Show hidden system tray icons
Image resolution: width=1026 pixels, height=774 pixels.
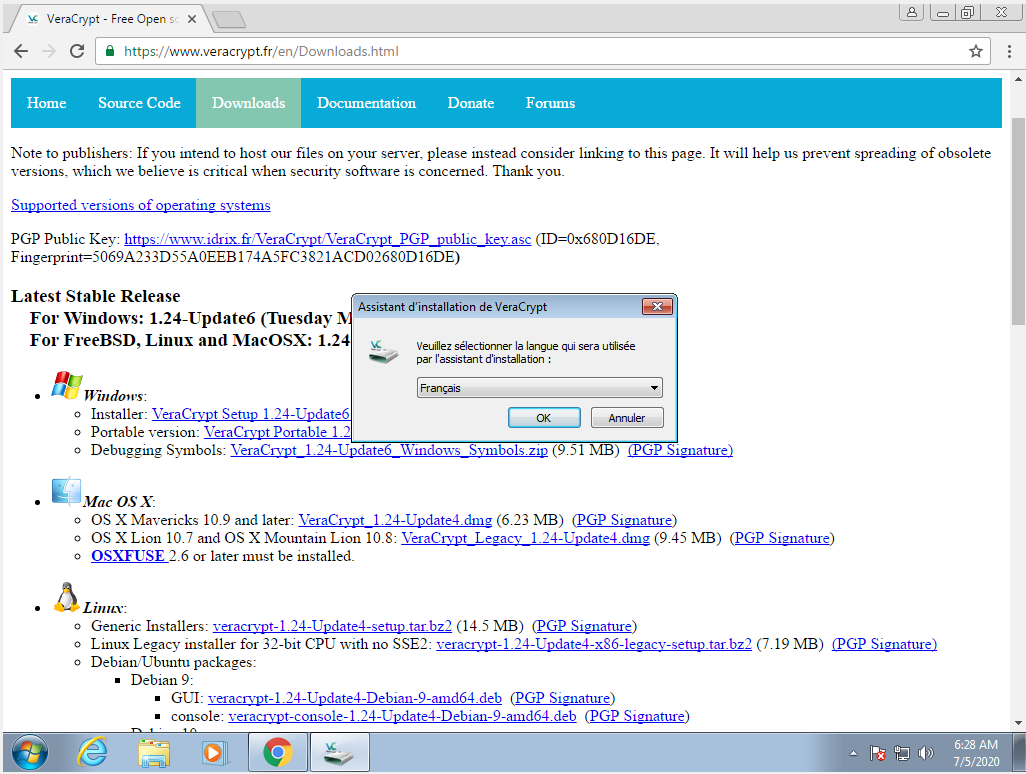[853, 754]
